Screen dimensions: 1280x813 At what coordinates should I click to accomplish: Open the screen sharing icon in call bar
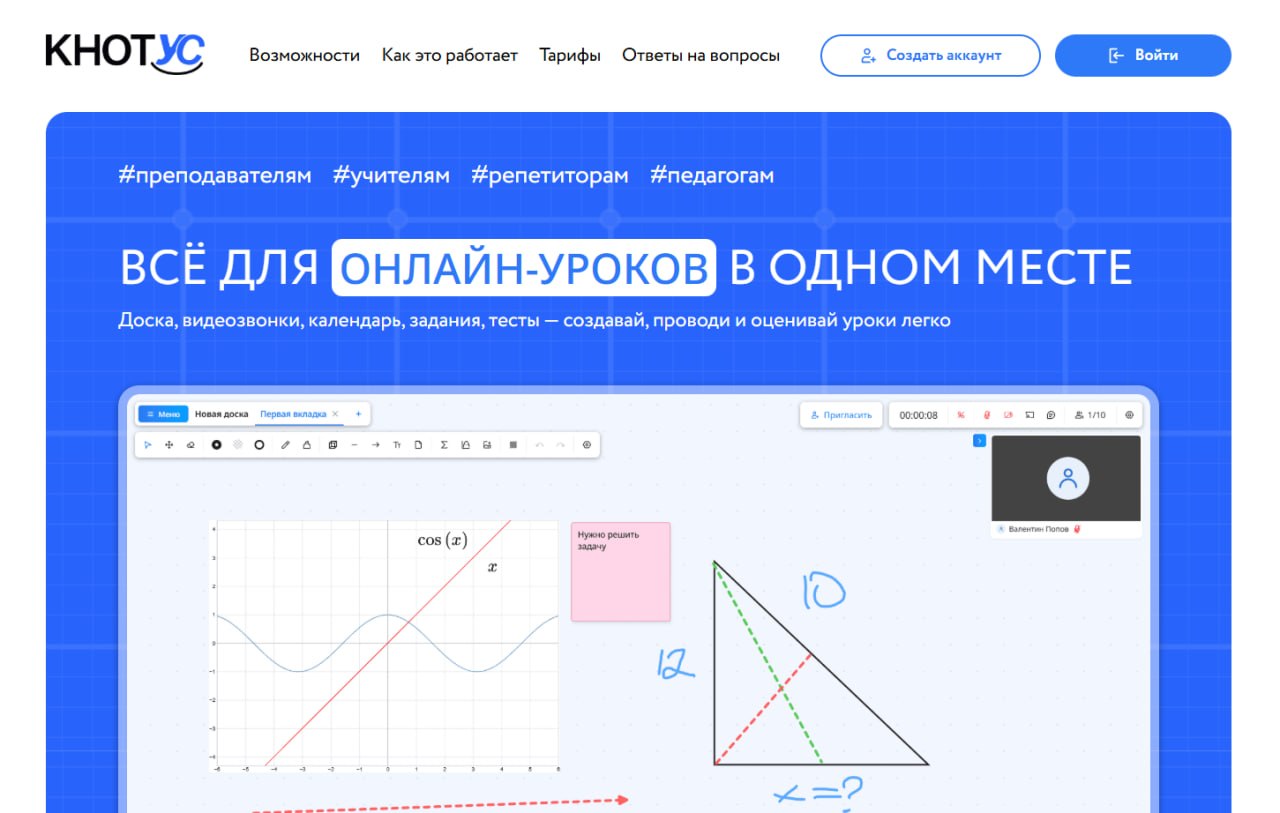click(1029, 415)
